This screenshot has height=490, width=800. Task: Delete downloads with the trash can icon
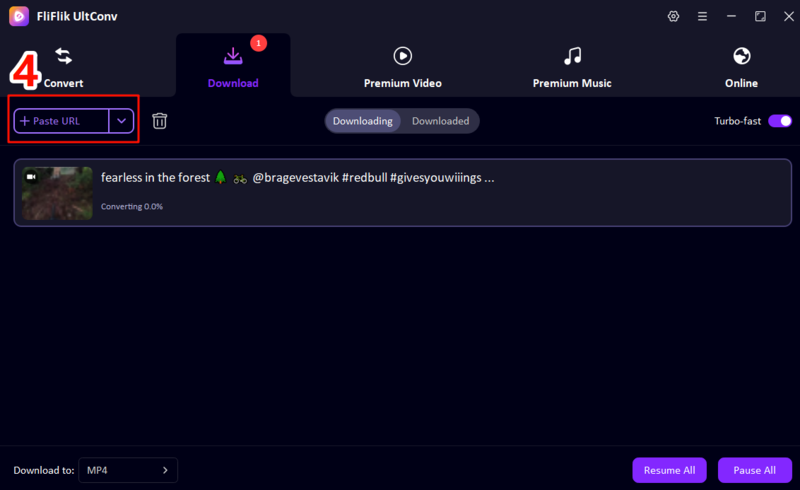pyautogui.click(x=160, y=121)
